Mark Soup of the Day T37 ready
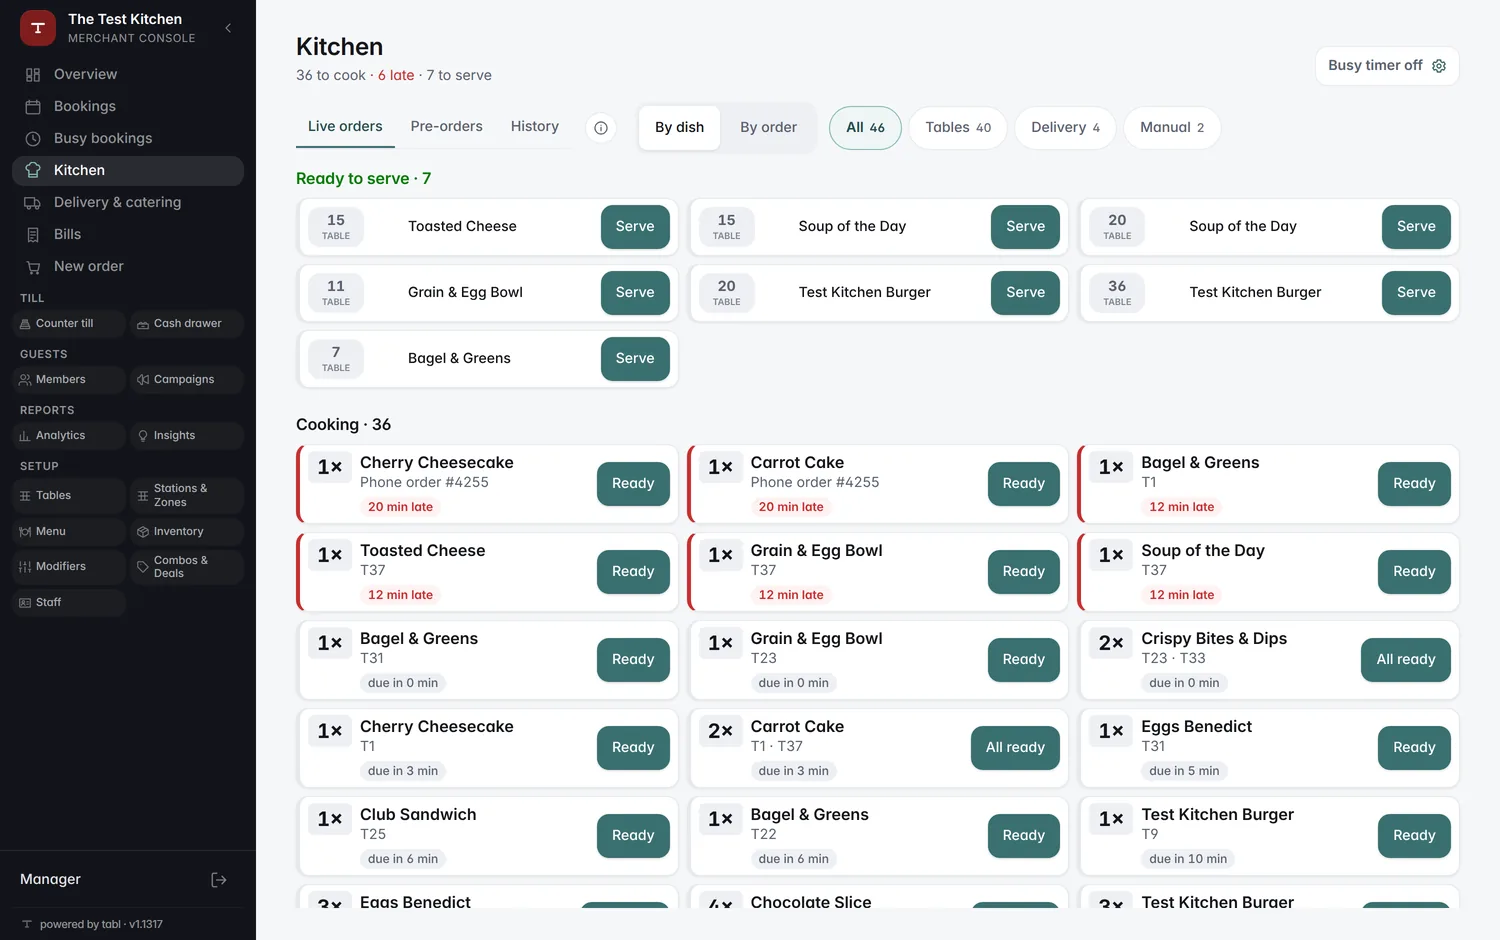This screenshot has height=940, width=1500. tap(1414, 572)
